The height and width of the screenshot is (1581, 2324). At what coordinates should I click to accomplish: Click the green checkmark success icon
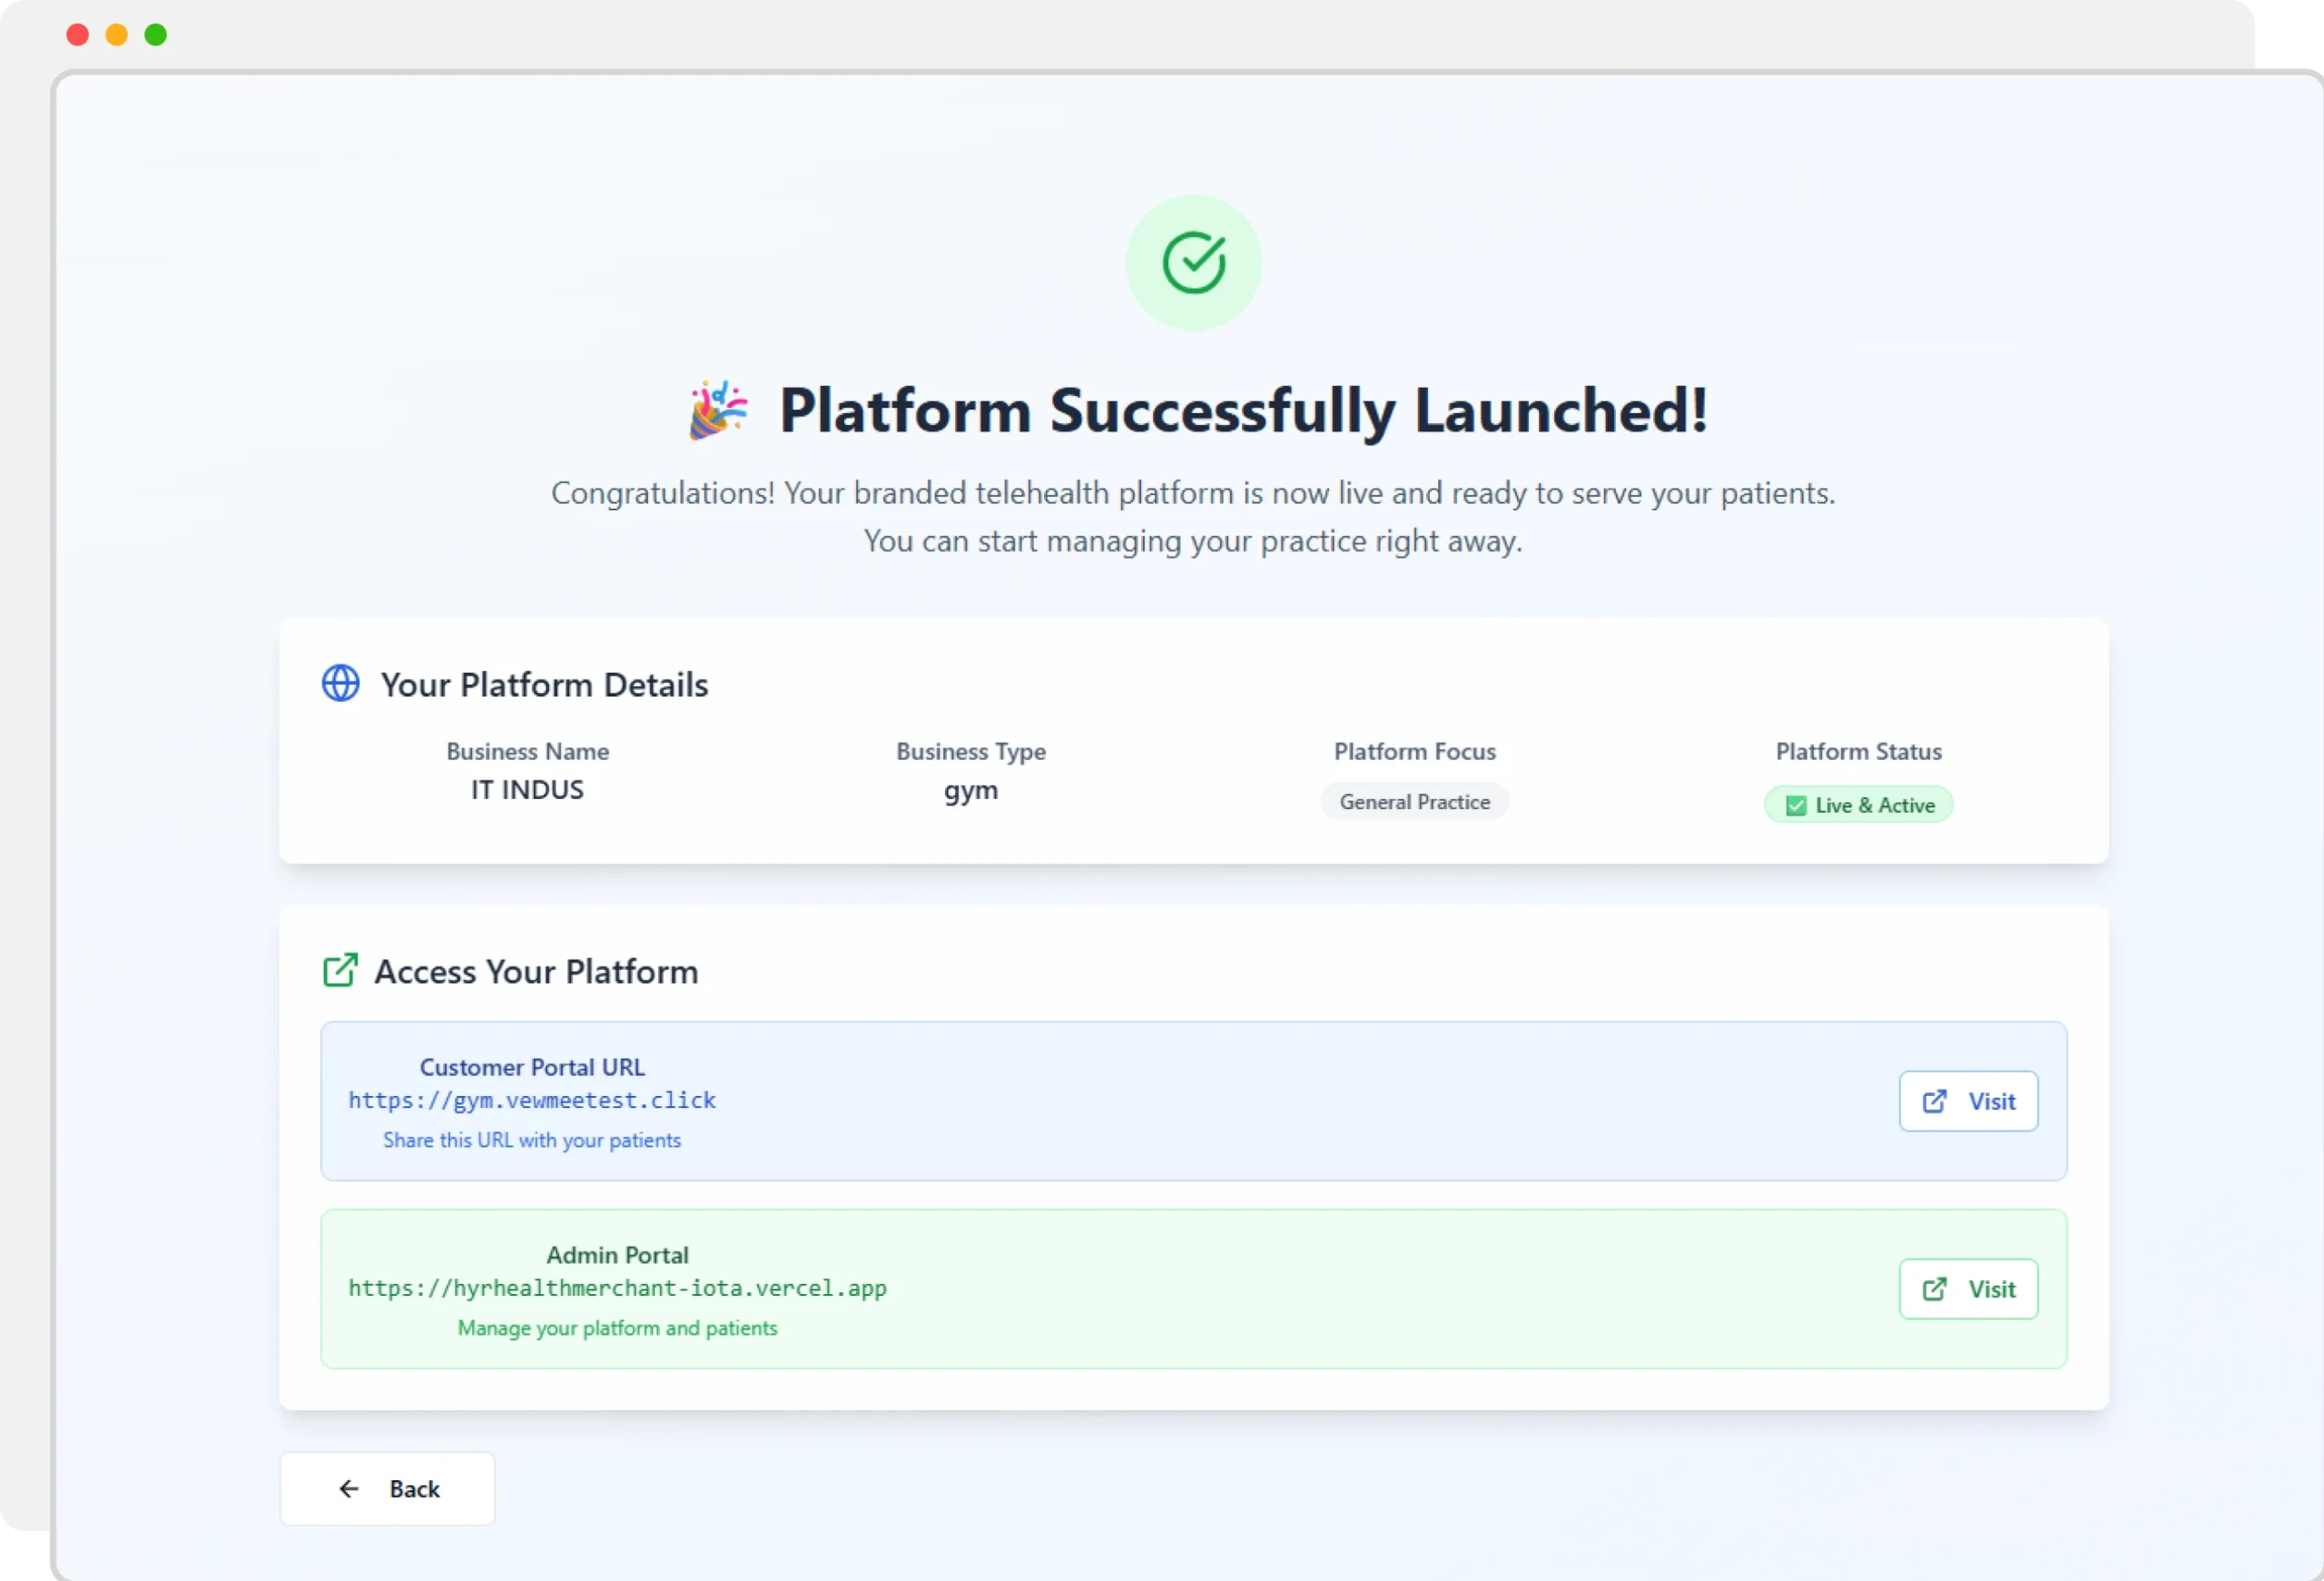click(1194, 262)
